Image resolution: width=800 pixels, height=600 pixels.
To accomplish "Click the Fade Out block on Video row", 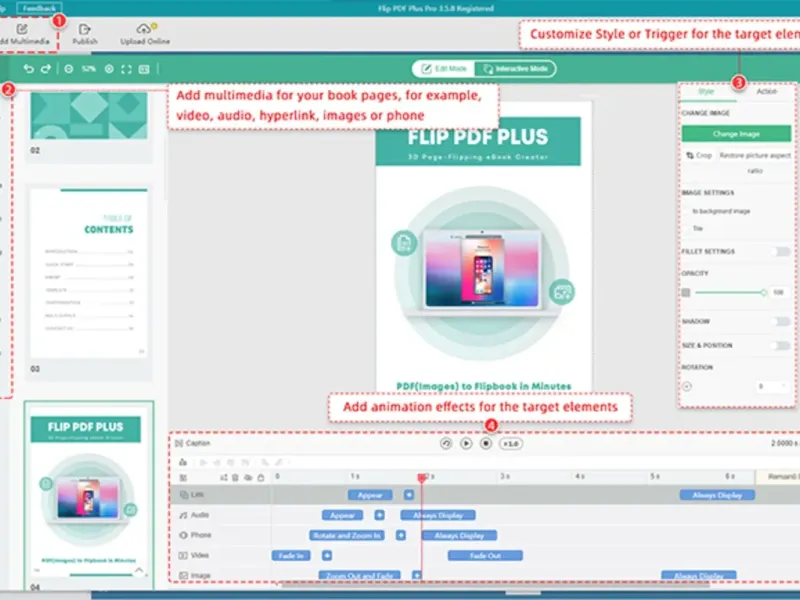I will [x=485, y=556].
